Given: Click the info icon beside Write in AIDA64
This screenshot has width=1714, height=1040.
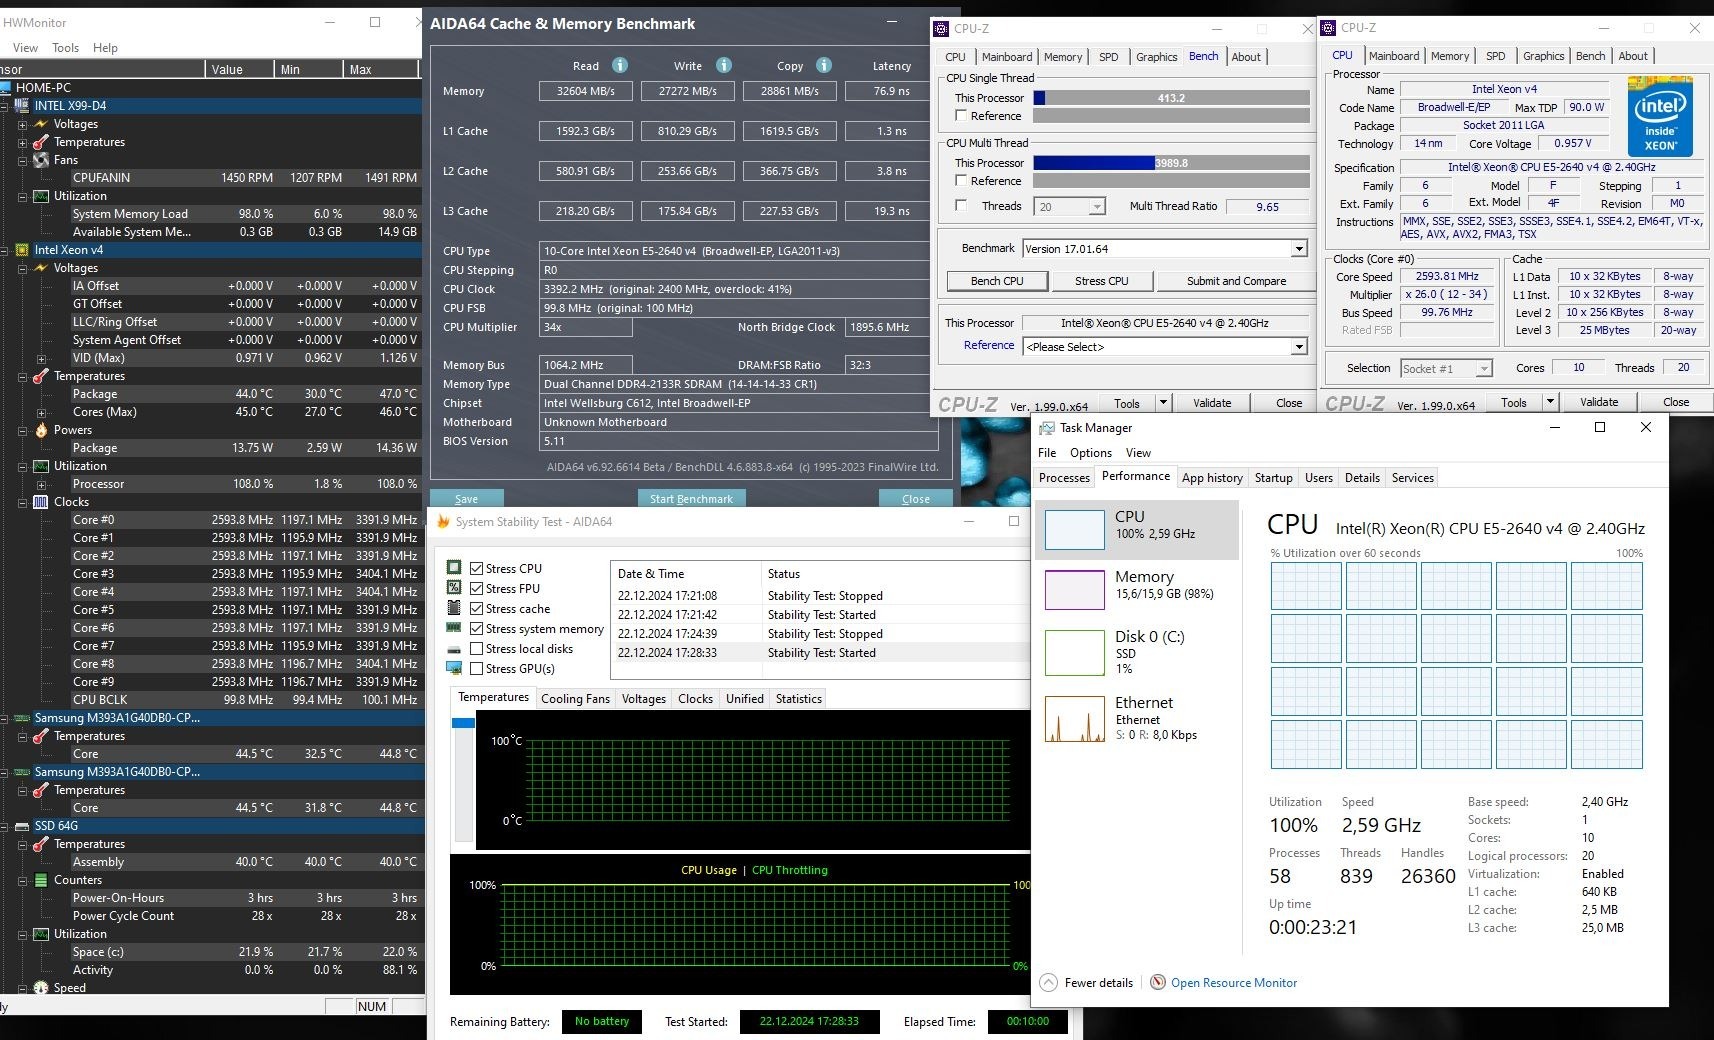Looking at the screenshot, I should tap(724, 65).
